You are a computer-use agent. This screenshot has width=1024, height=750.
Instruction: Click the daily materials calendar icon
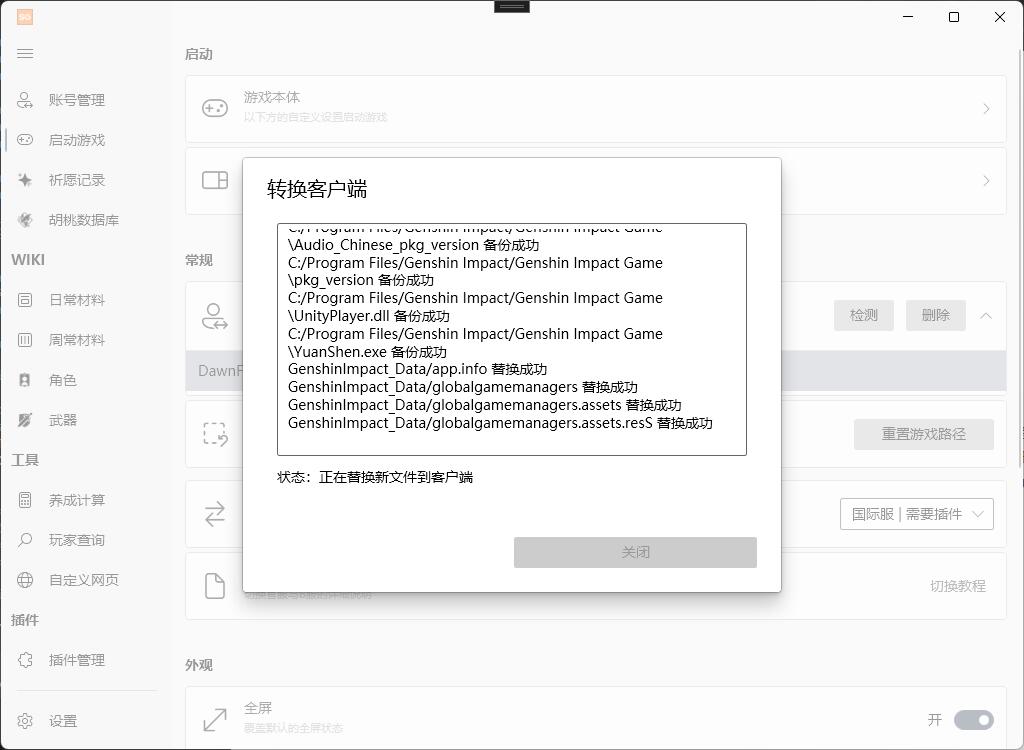click(x=25, y=300)
